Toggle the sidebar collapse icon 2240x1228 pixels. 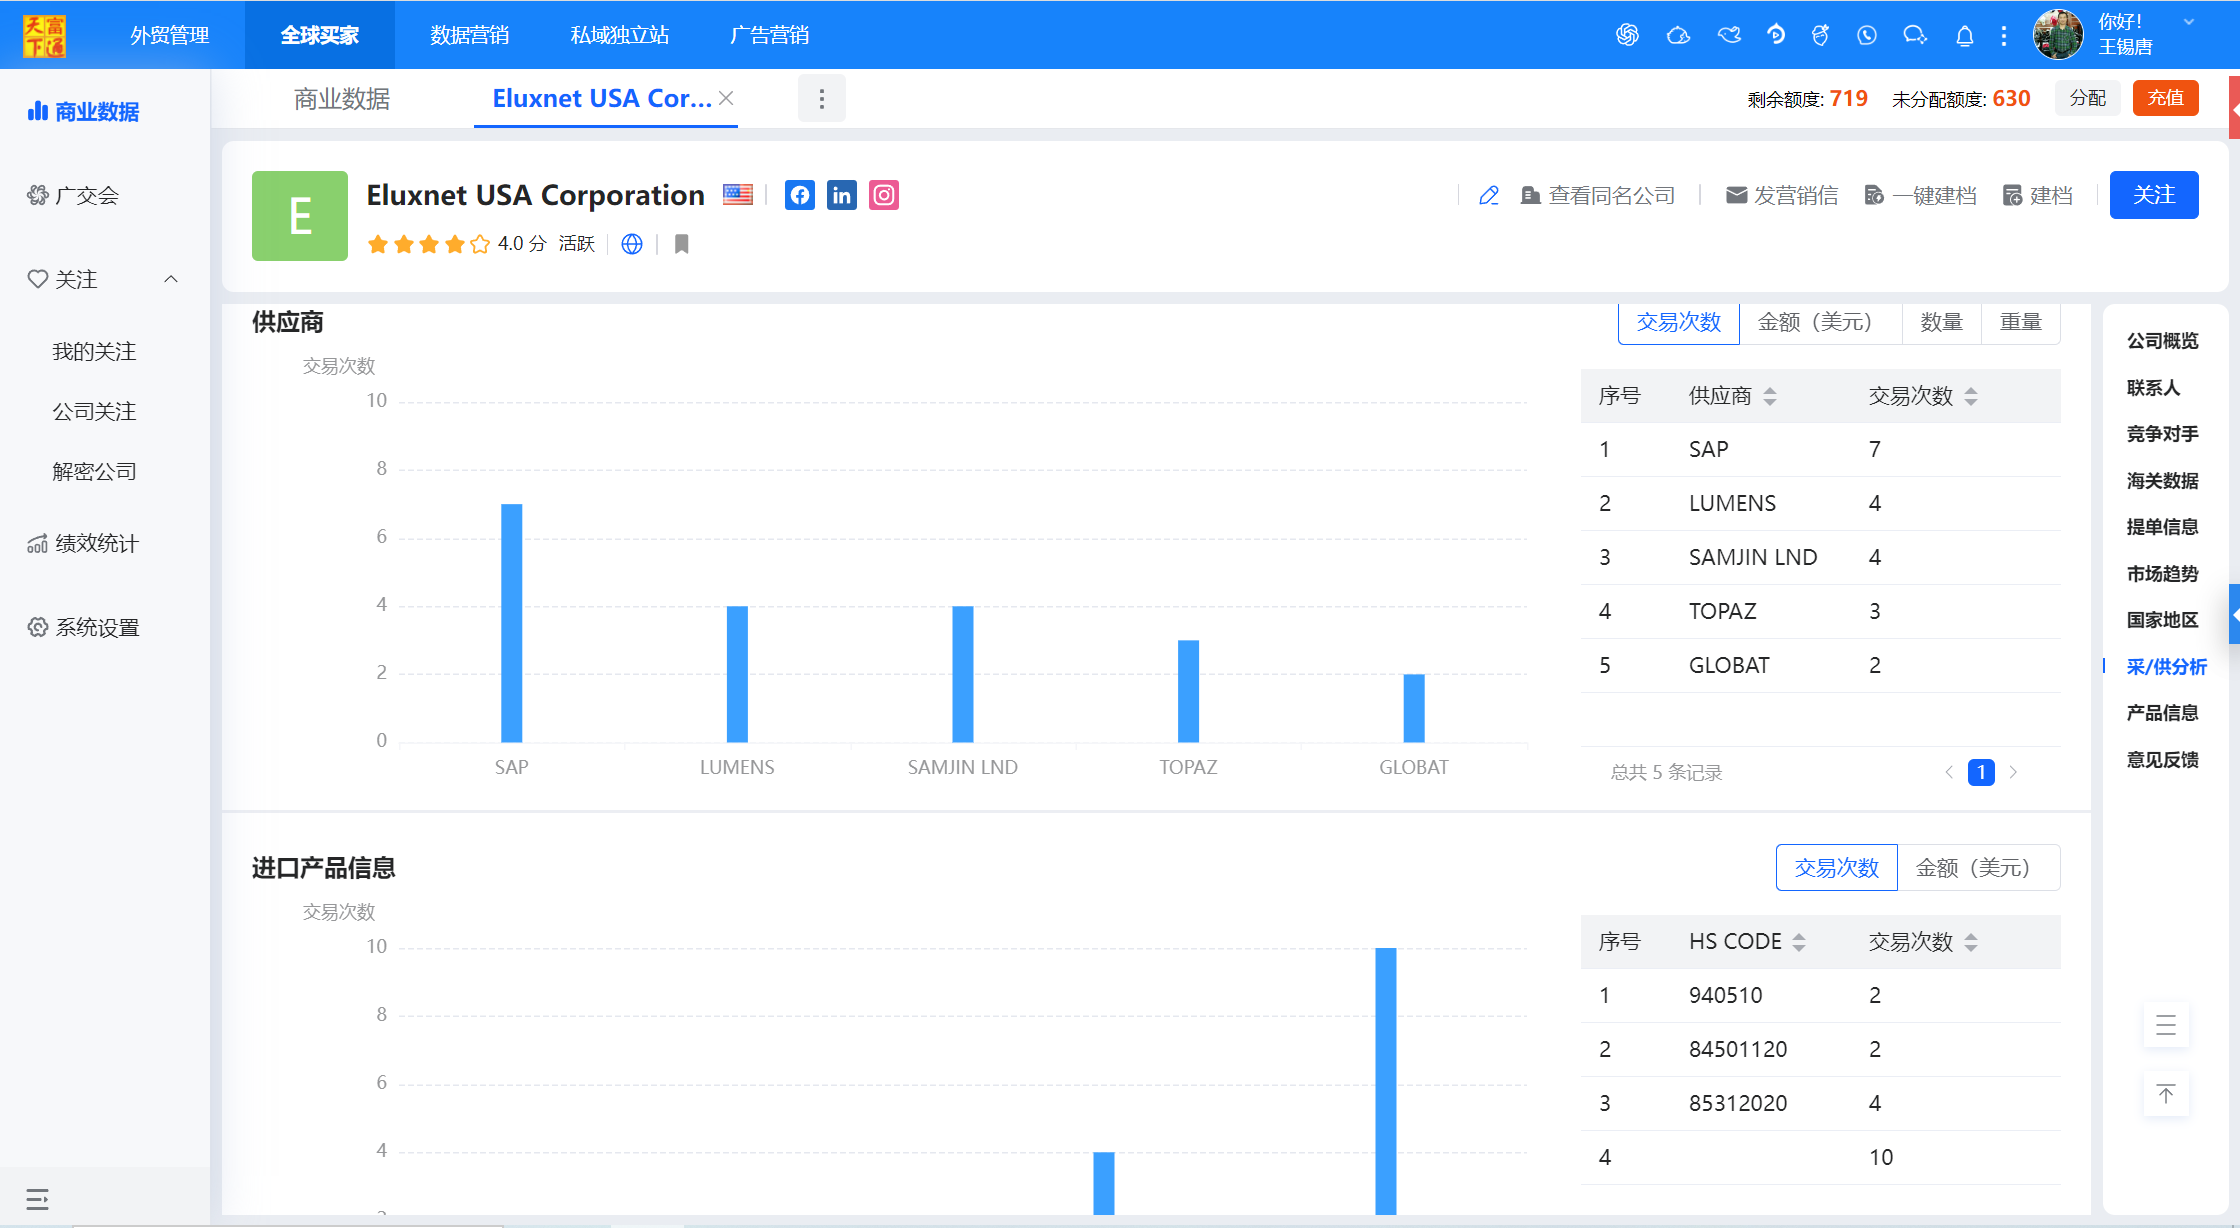point(37,1199)
